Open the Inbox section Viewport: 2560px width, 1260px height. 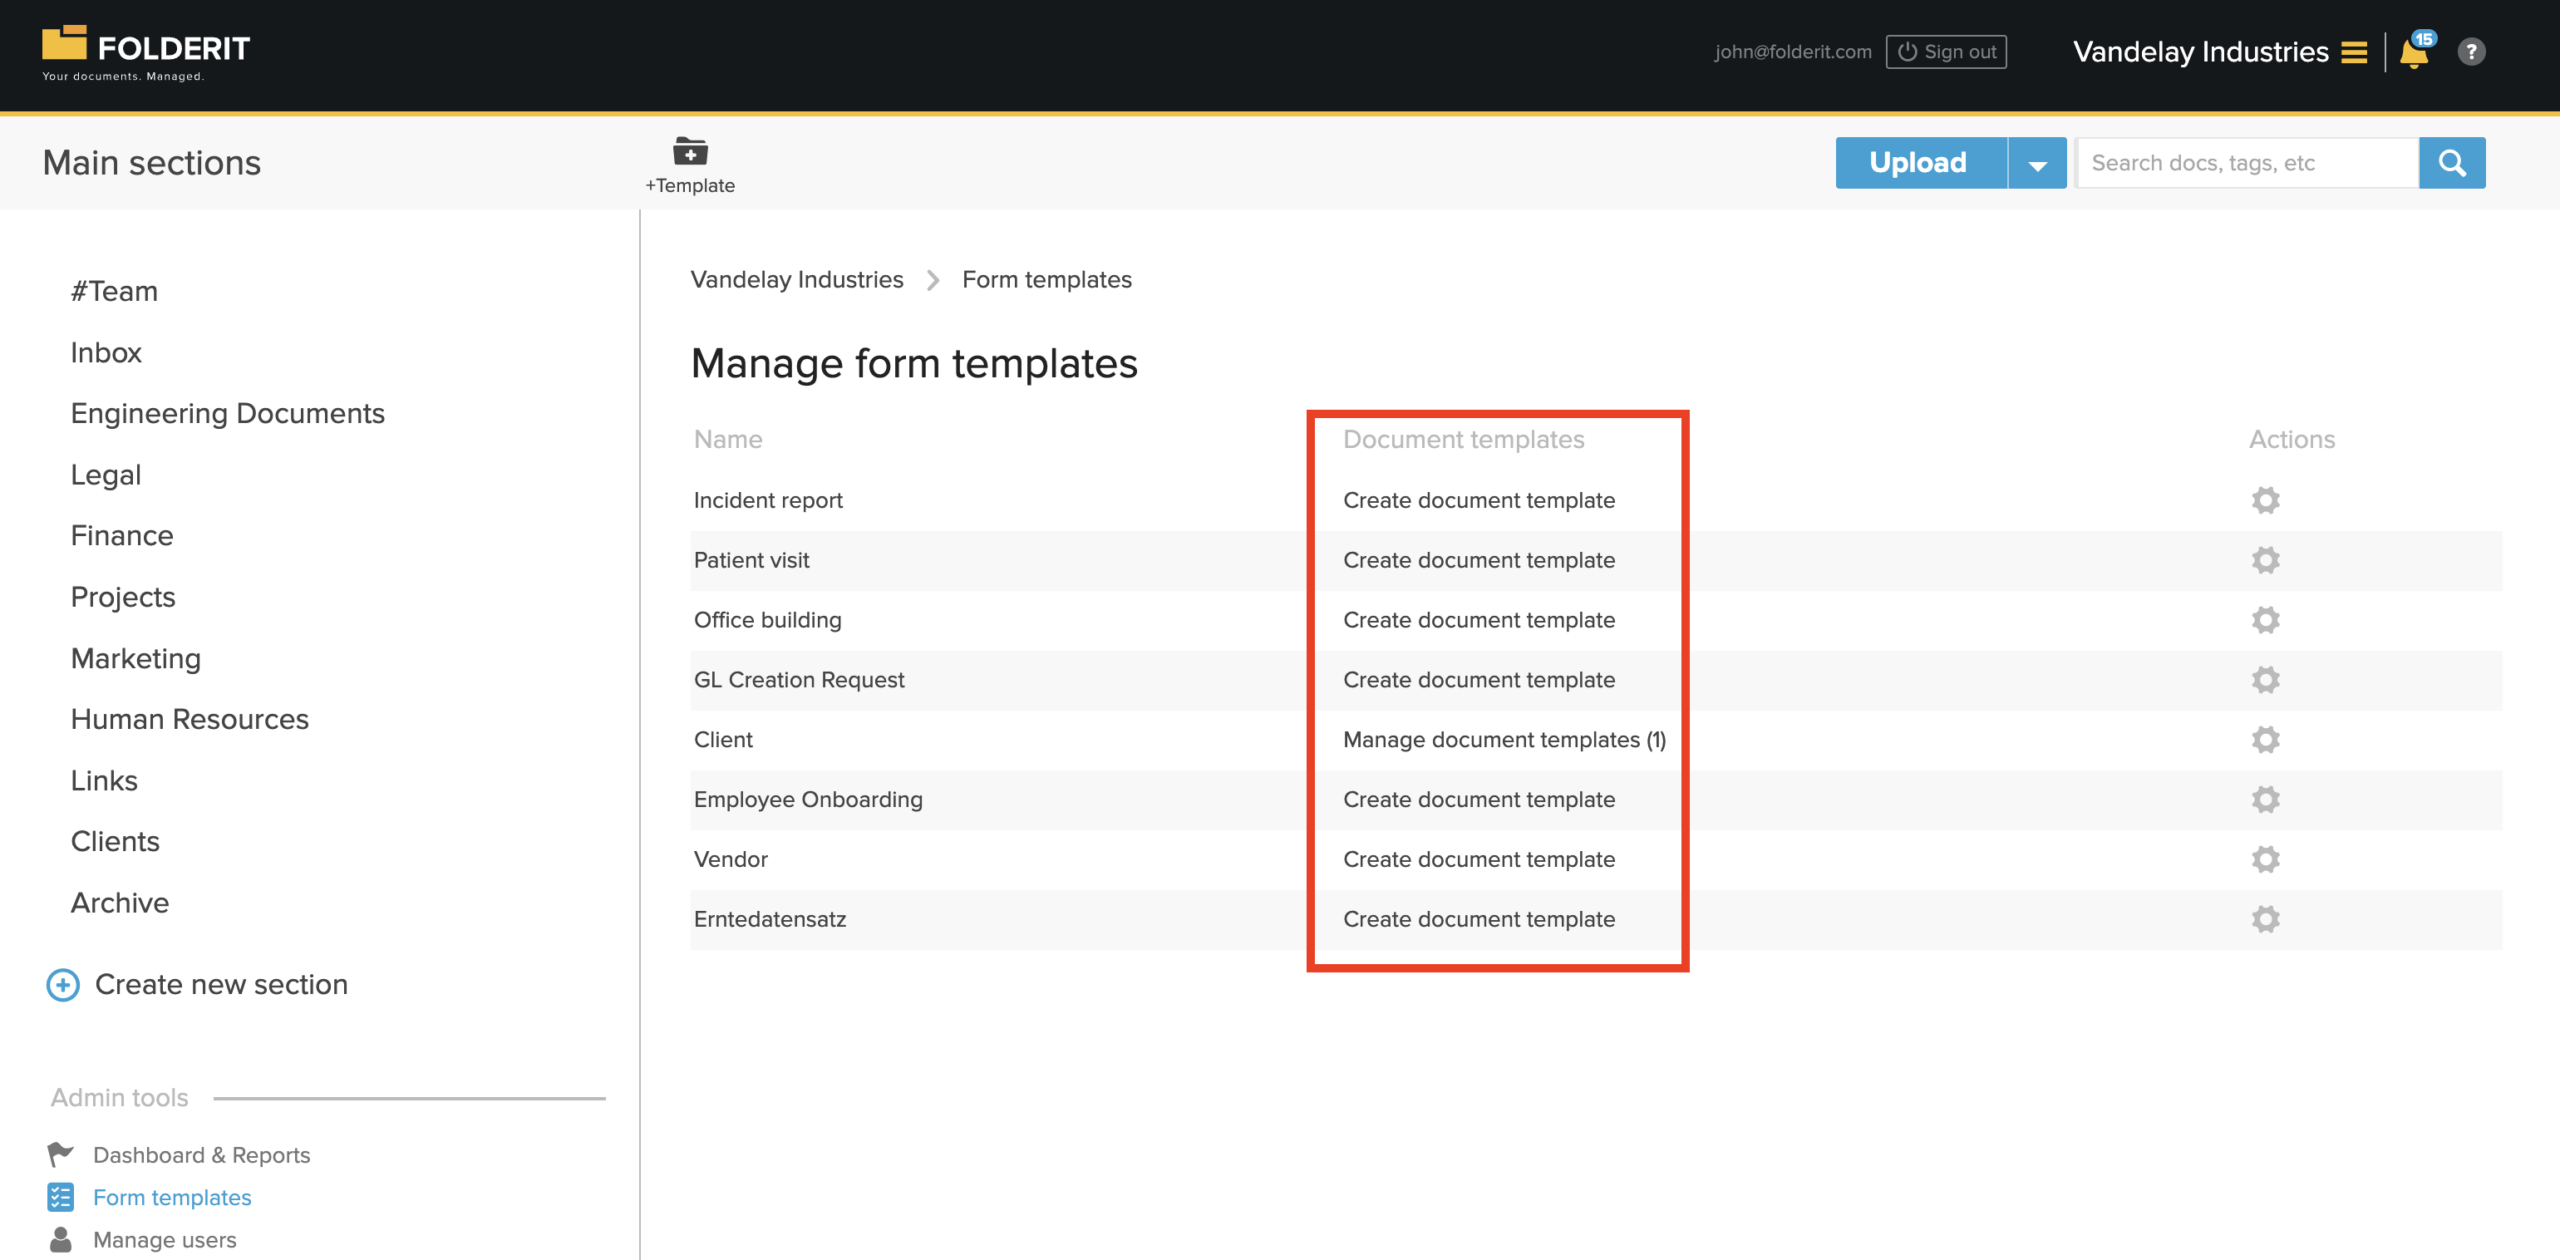coord(106,353)
